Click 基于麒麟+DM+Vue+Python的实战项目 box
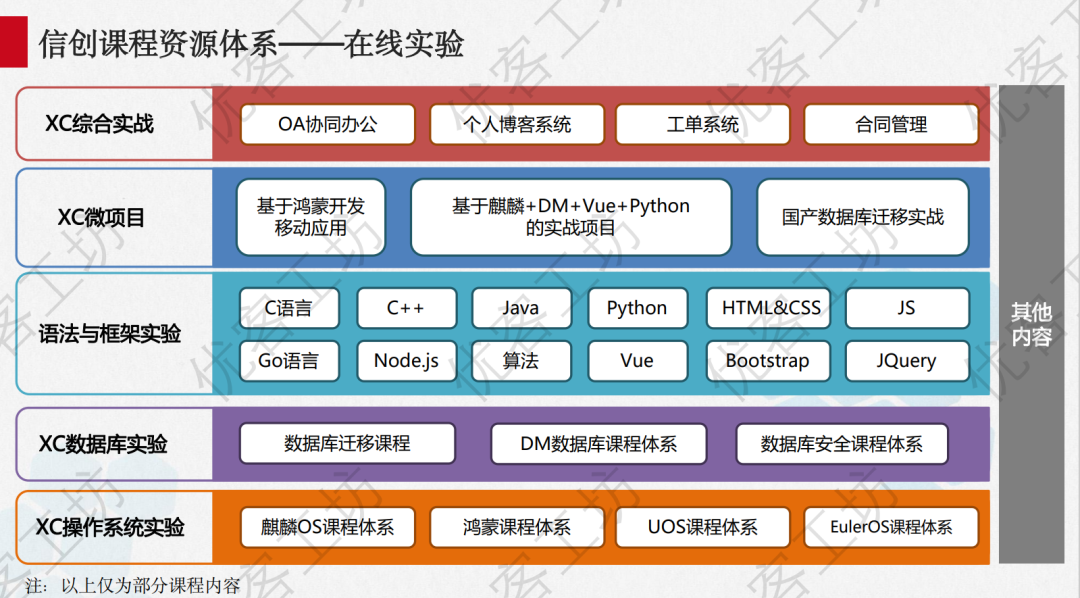1080x598 pixels. click(x=571, y=217)
